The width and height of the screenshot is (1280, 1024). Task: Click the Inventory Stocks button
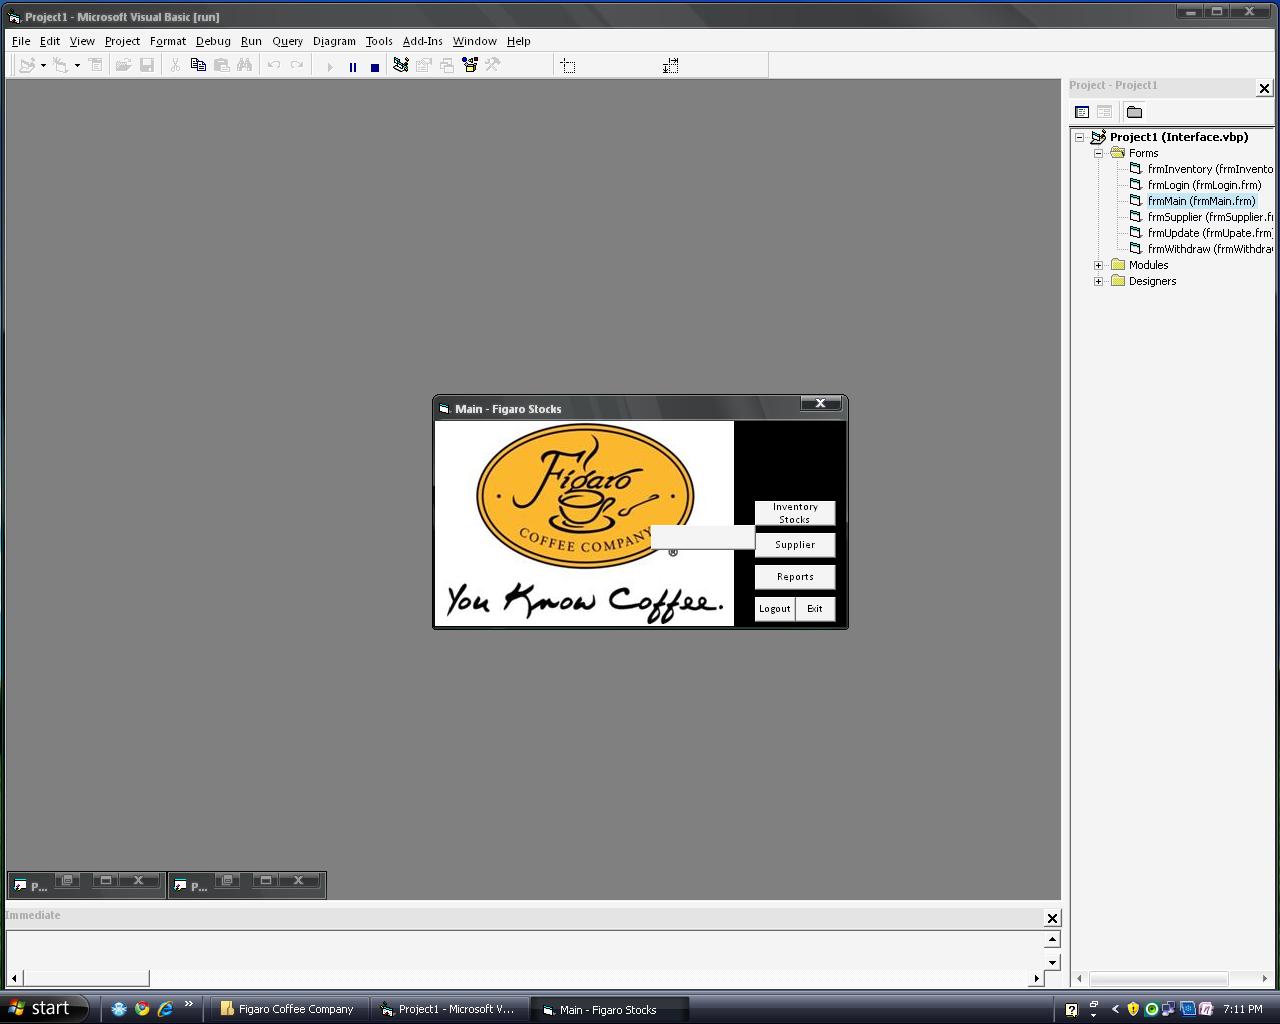click(x=795, y=513)
